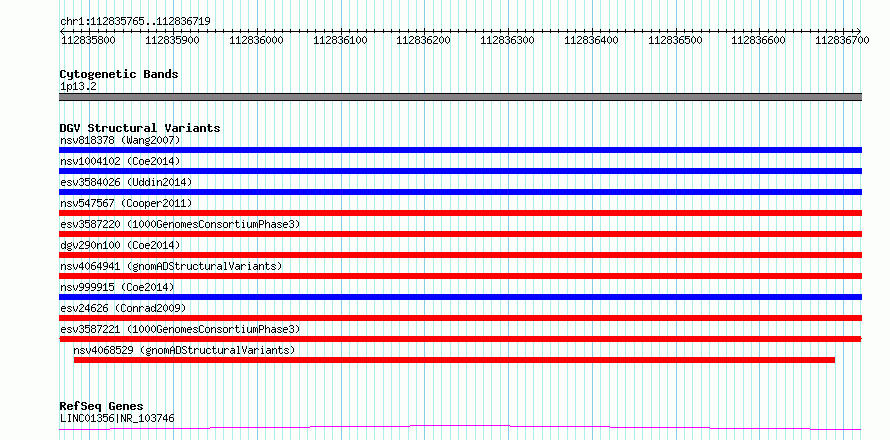
Task: Click the LINC01356|NR_103746 gene label
Action: 117,419
